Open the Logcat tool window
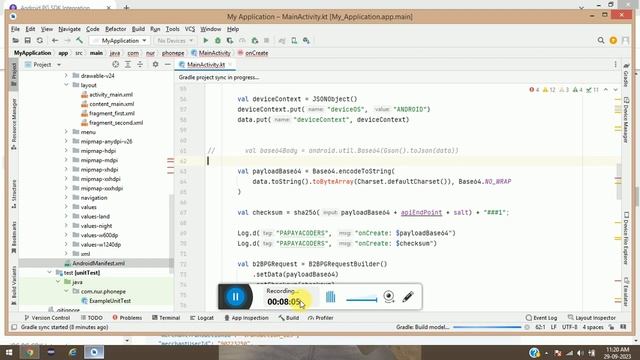This screenshot has width=640, height=360. coord(202,318)
